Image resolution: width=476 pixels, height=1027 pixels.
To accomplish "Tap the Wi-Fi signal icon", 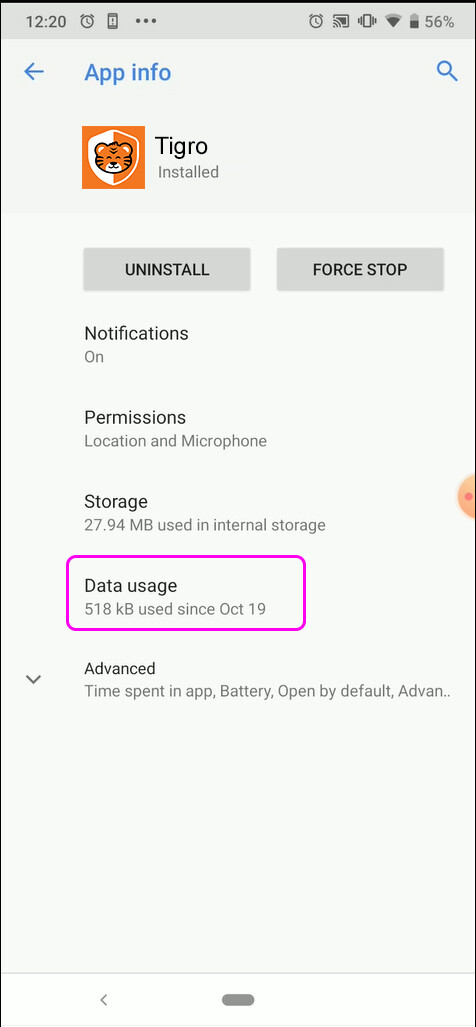I will click(x=393, y=22).
